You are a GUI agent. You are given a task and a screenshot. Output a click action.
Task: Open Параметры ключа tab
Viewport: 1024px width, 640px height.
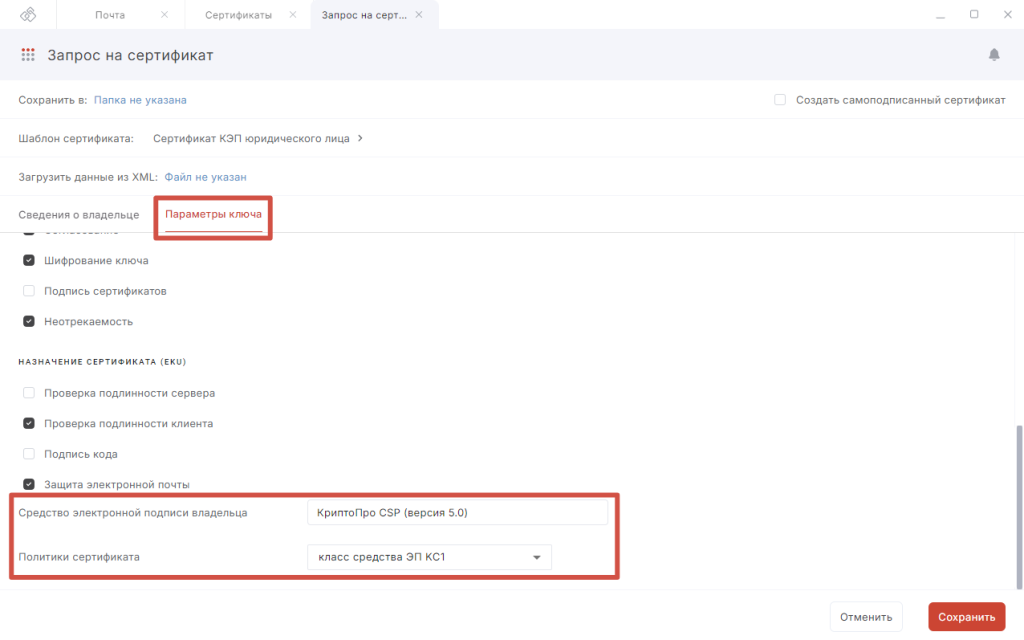point(213,214)
